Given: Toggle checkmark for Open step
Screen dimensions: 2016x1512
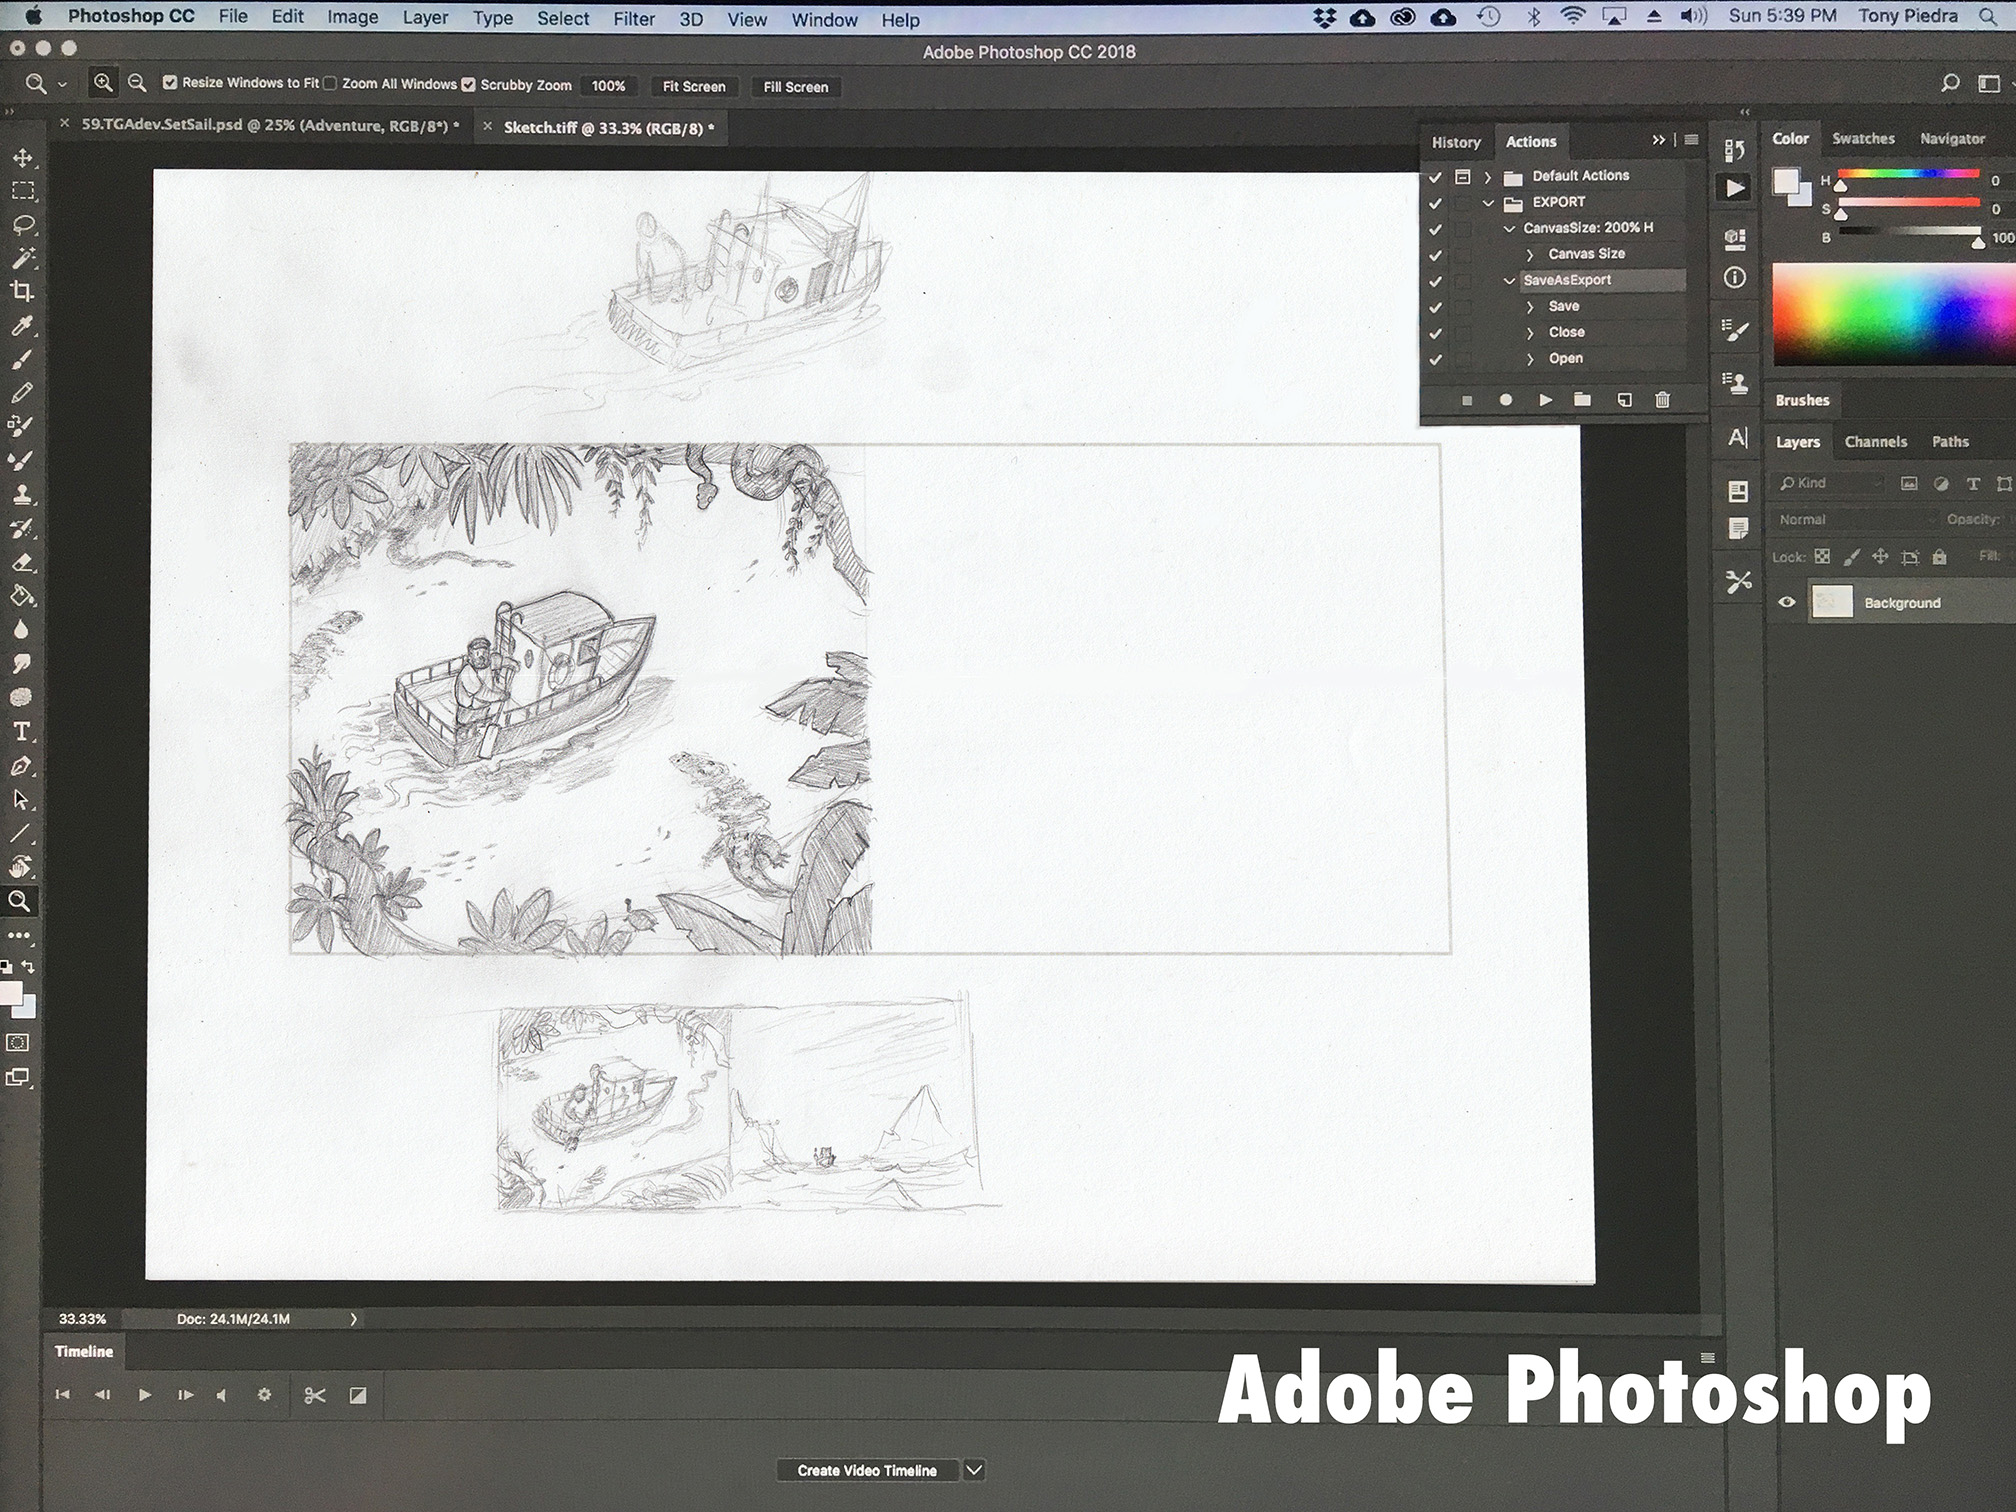Looking at the screenshot, I should (x=1435, y=359).
